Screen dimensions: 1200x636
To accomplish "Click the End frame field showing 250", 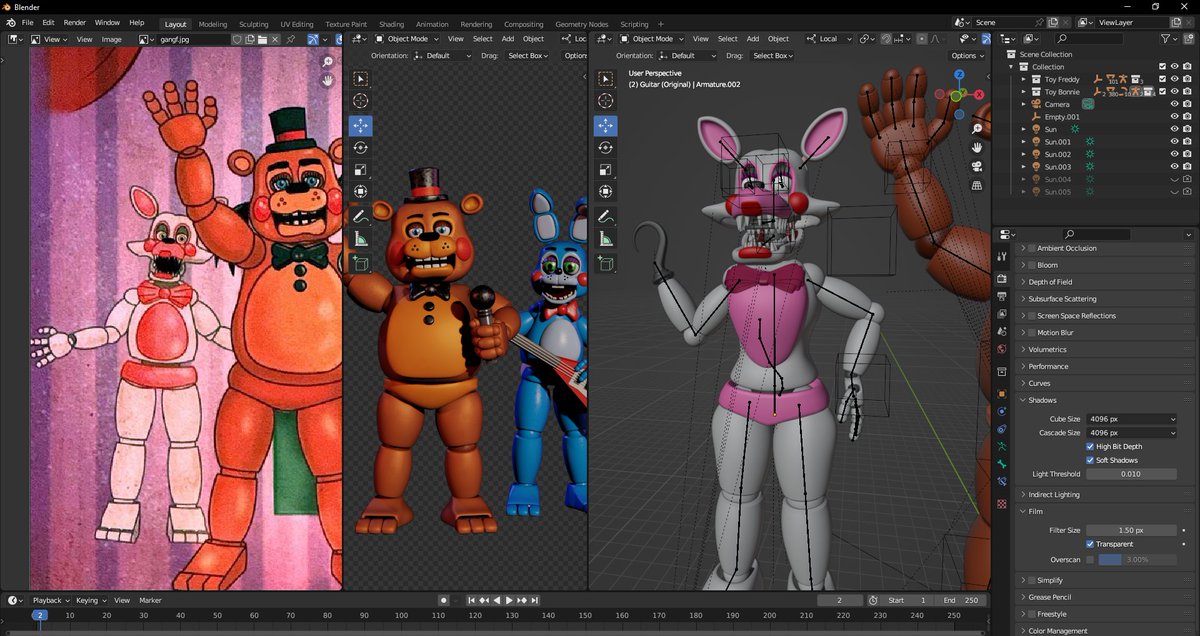I will click(x=962, y=600).
